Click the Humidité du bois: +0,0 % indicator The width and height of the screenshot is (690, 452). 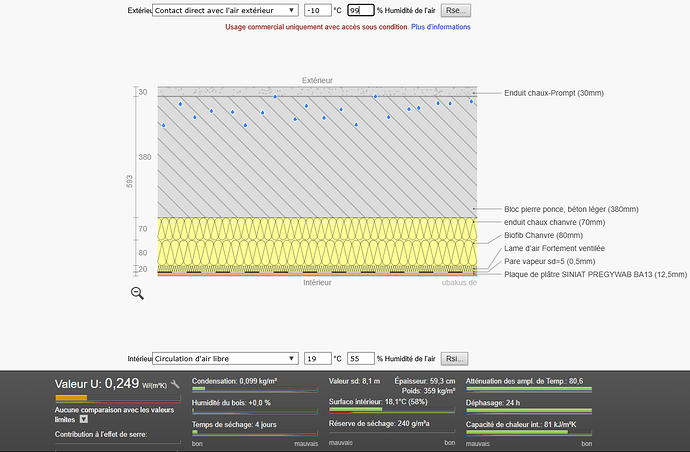231,403
